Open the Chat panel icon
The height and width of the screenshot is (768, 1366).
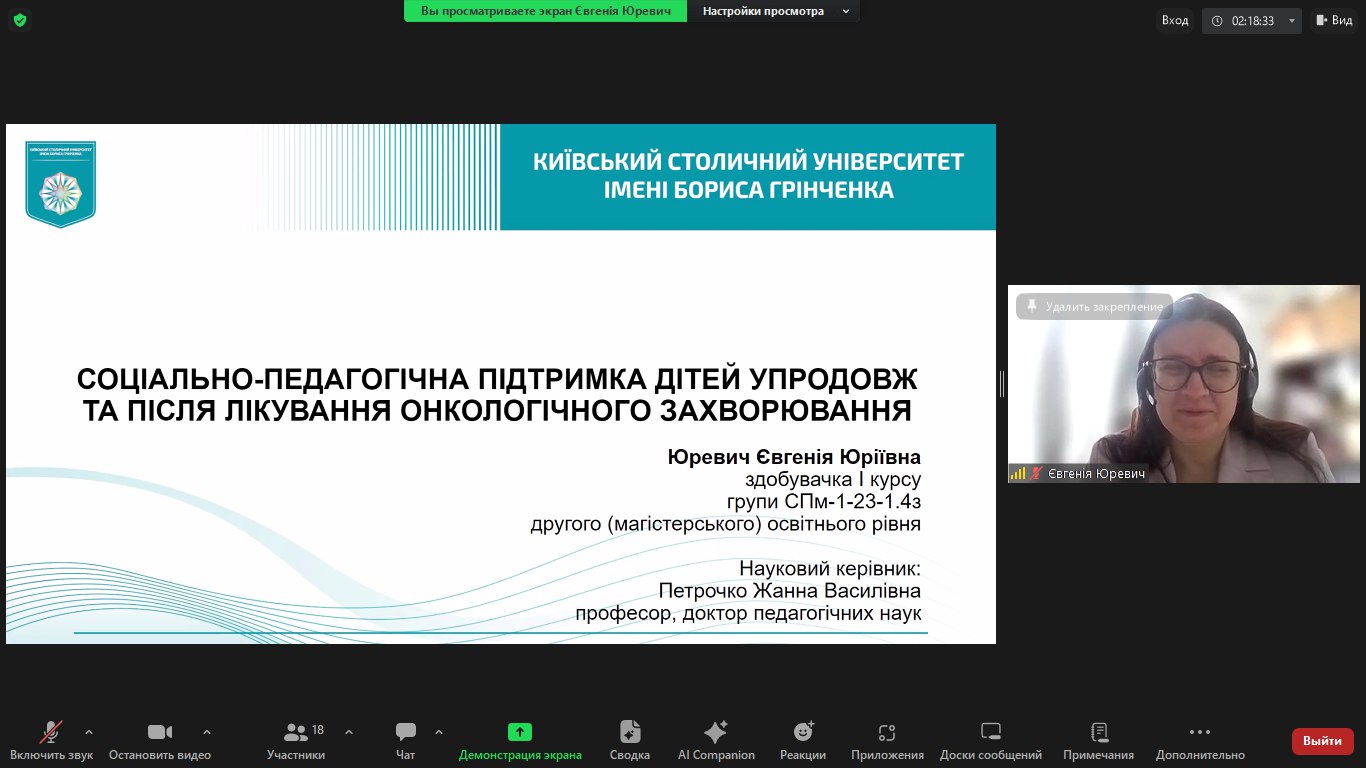pos(405,732)
